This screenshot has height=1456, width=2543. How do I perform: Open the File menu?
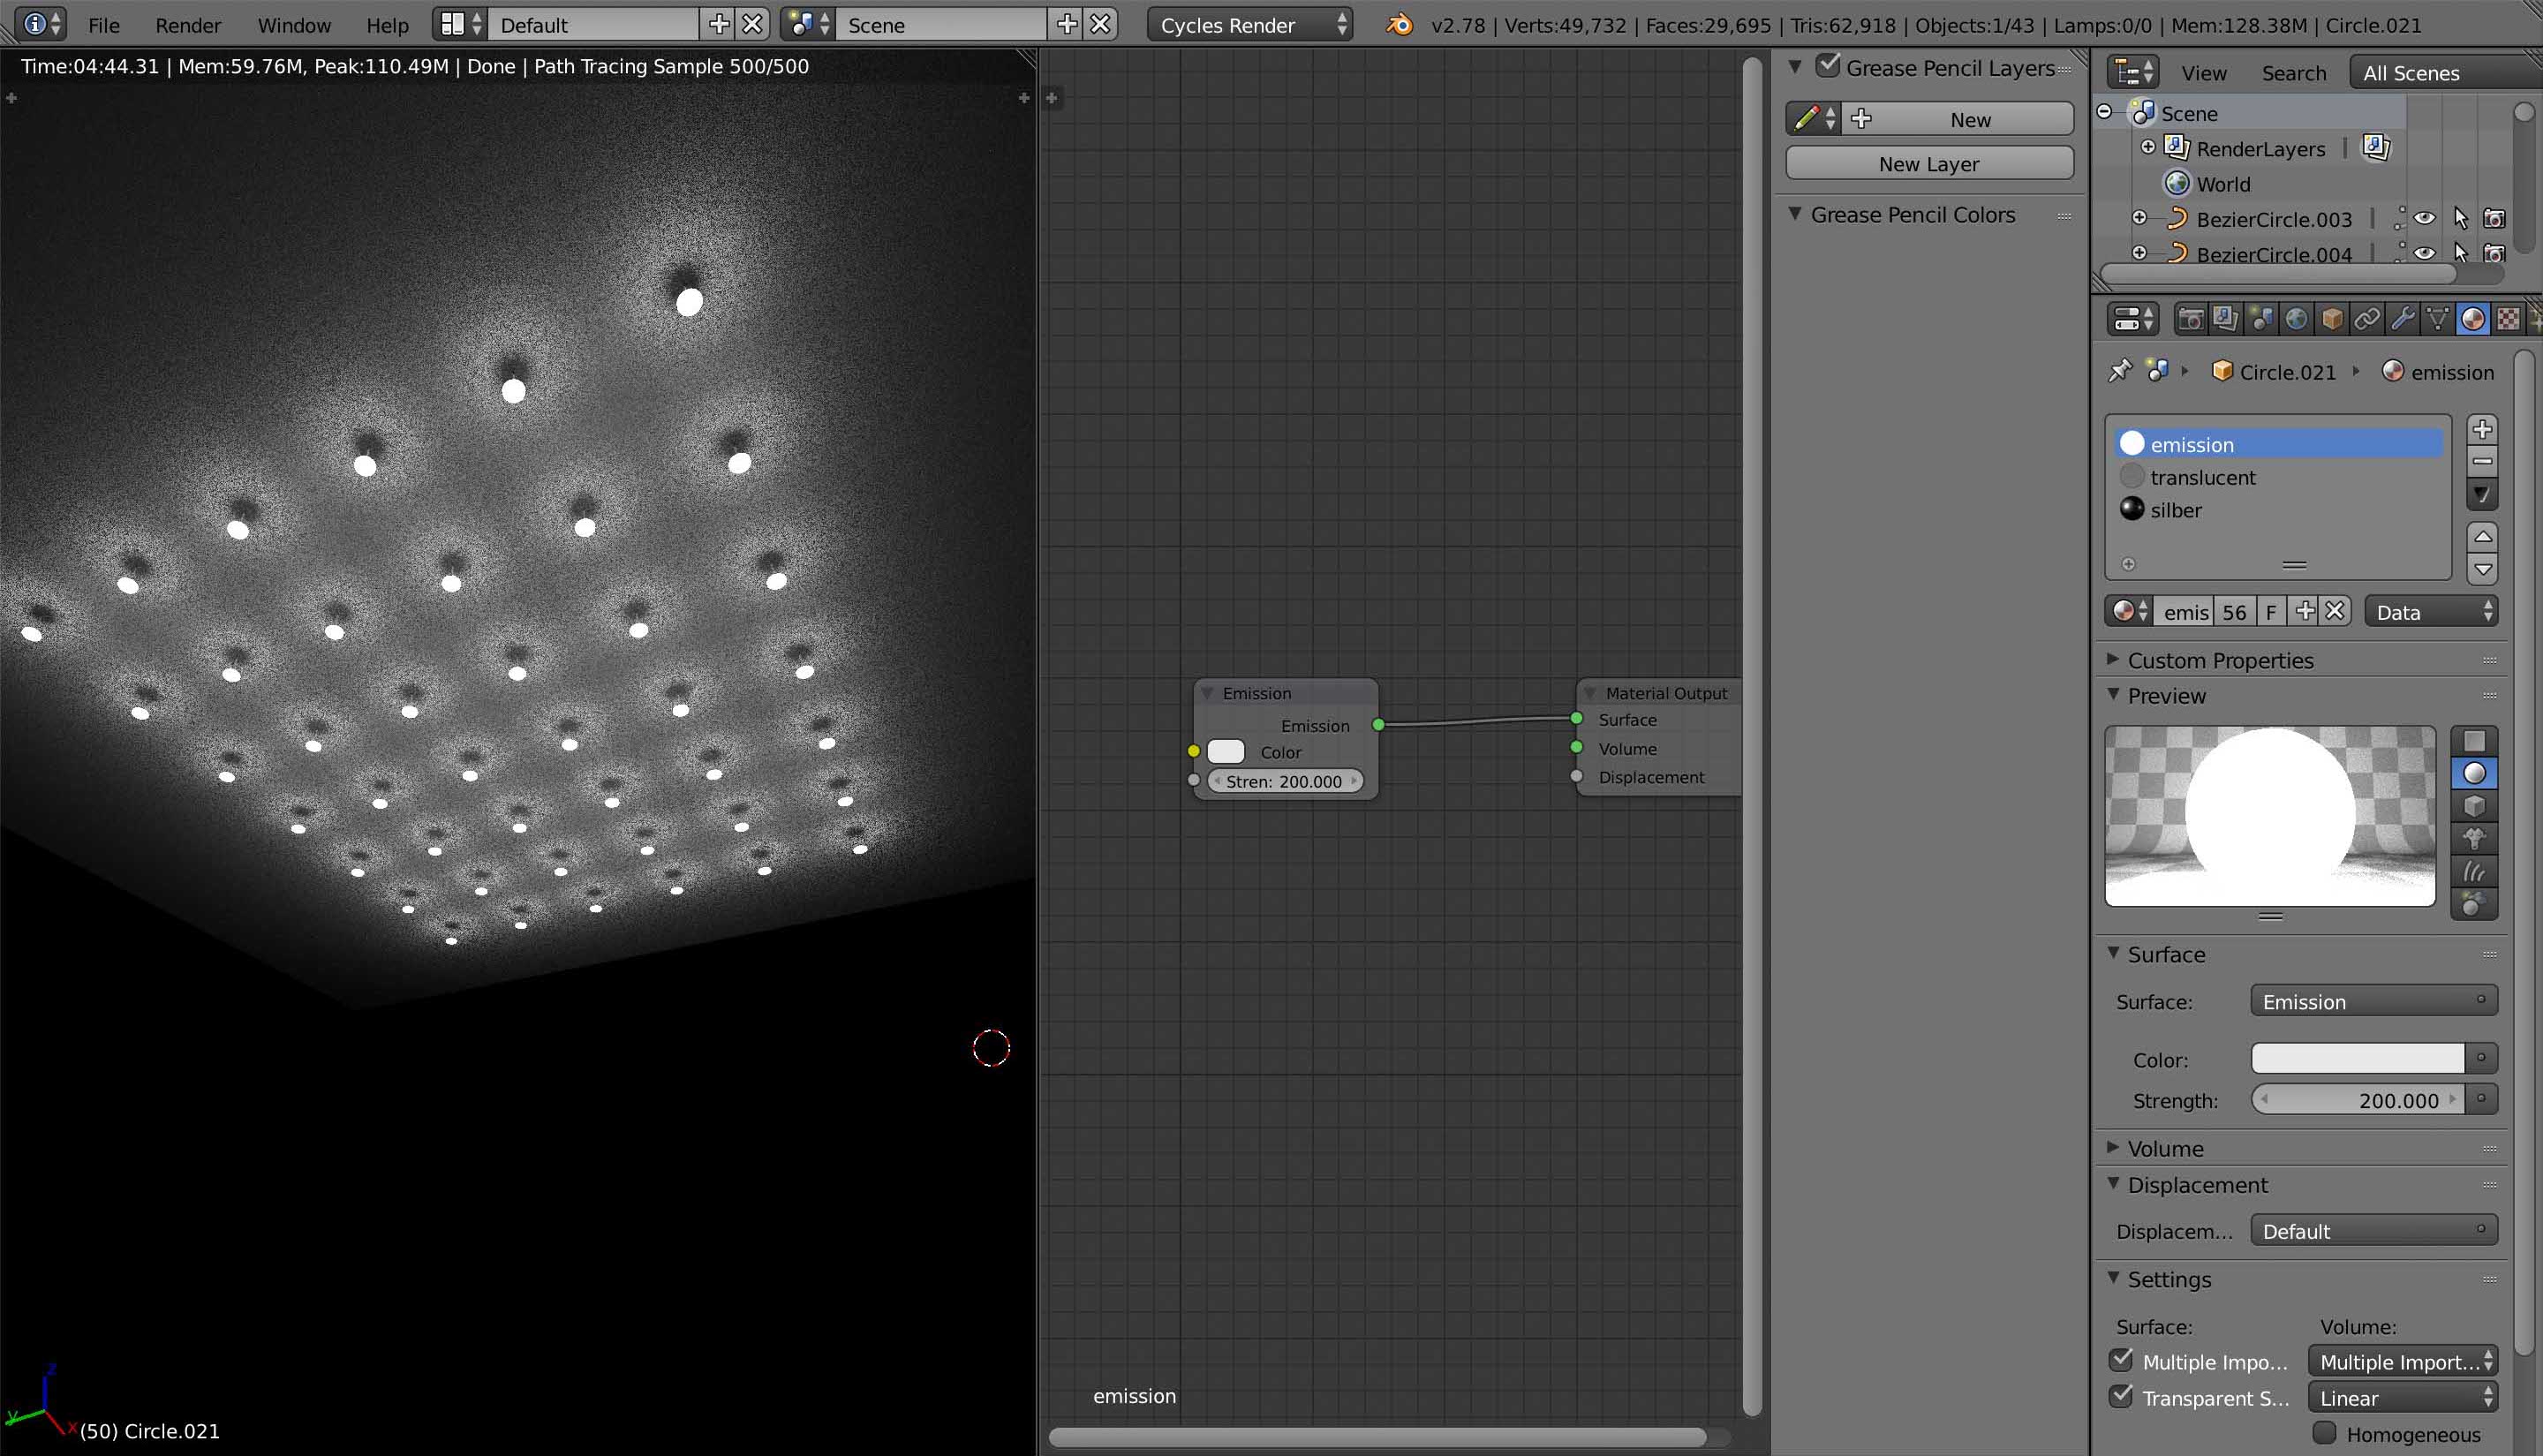[104, 25]
